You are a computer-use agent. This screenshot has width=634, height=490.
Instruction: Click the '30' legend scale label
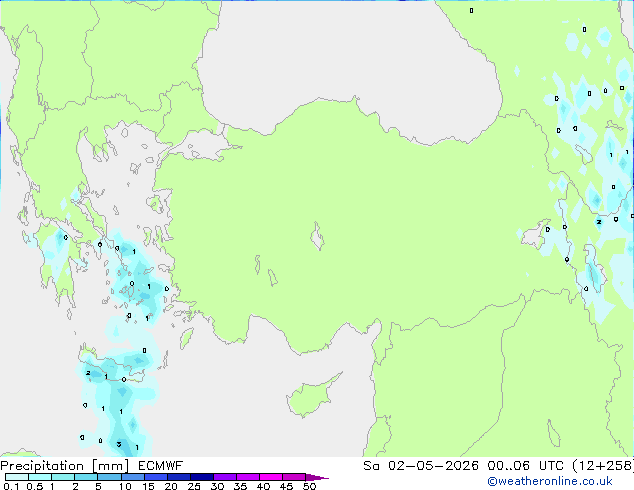coord(217,486)
